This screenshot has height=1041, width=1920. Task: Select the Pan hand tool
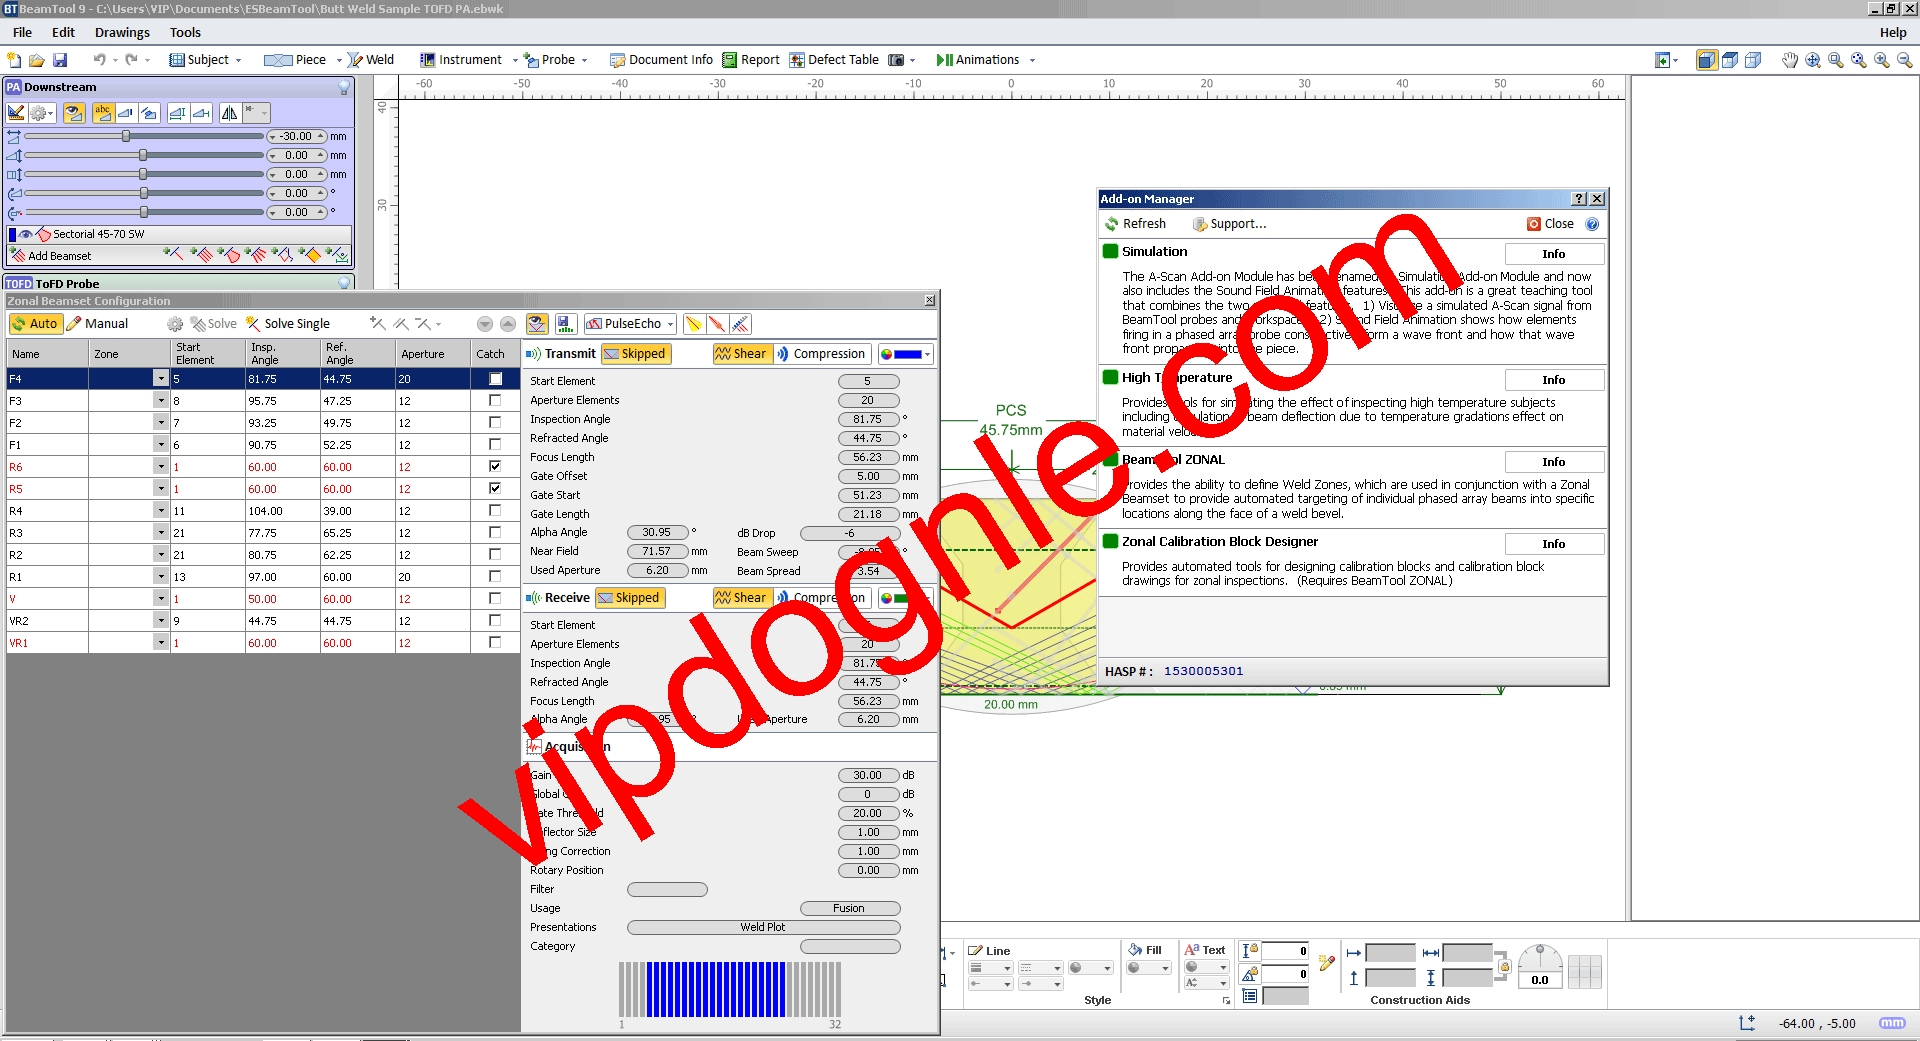coord(1789,60)
